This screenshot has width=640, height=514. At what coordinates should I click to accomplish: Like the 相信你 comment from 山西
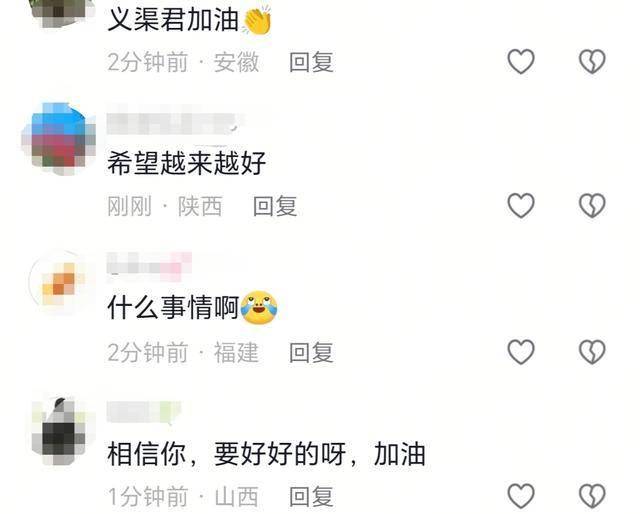521,496
